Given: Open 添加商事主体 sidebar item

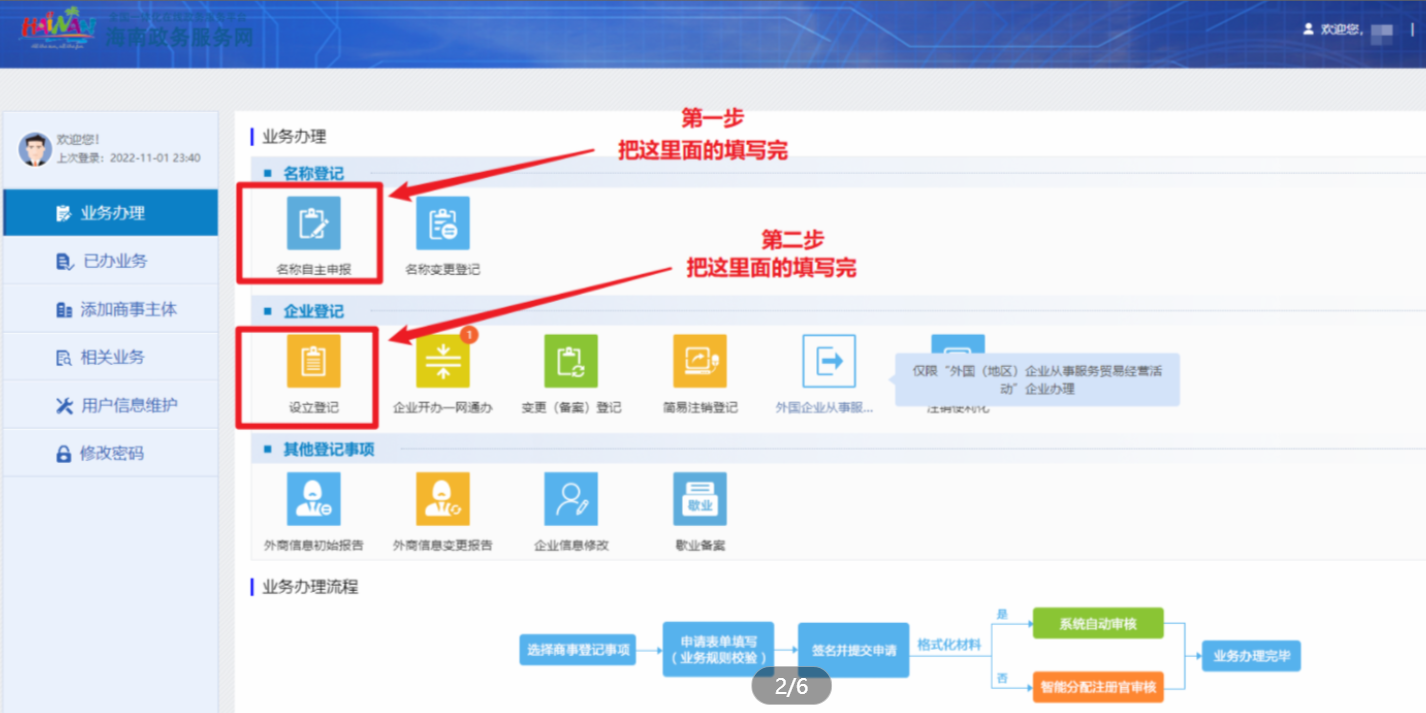Looking at the screenshot, I should pyautogui.click(x=111, y=309).
